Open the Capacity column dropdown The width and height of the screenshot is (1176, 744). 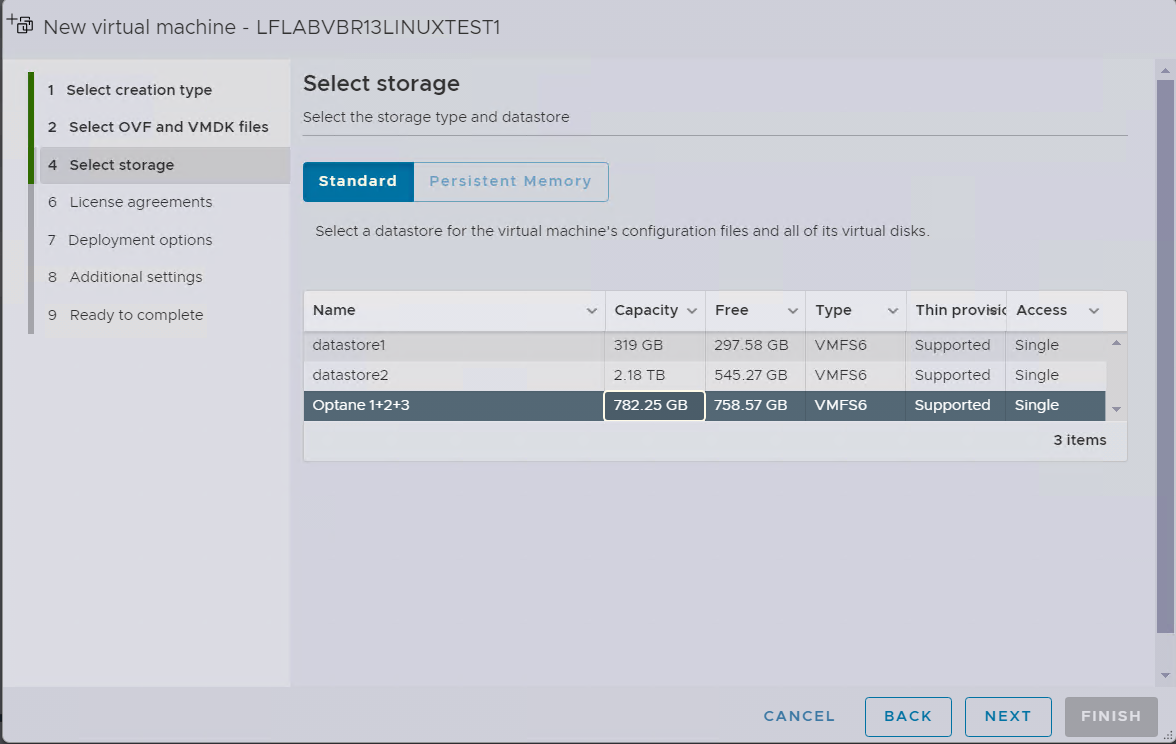(691, 310)
